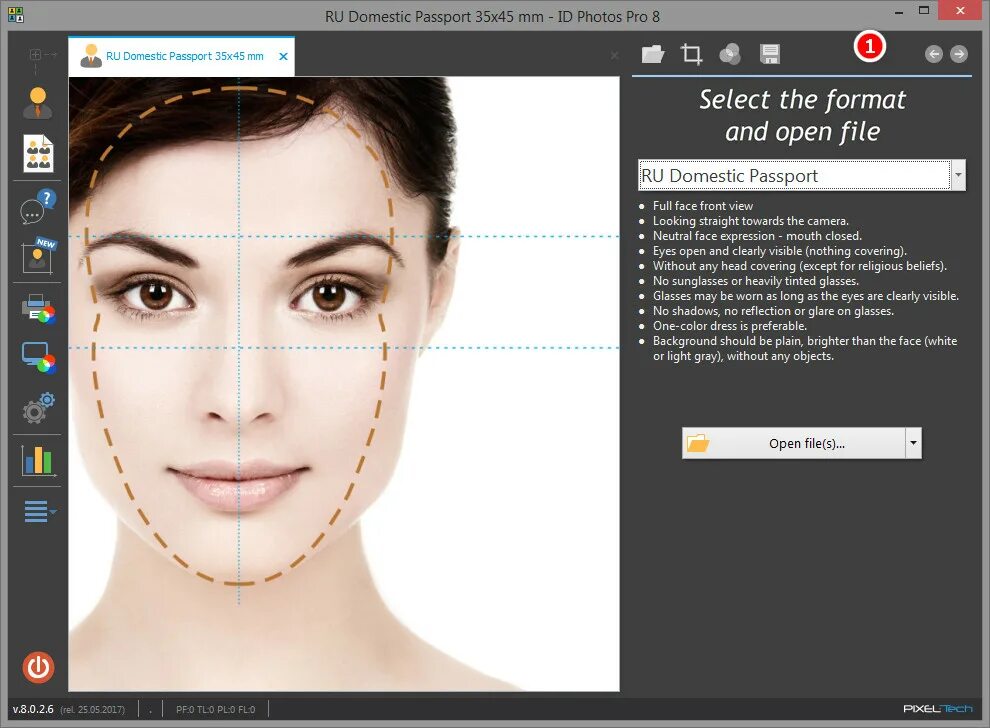Click 'No sunglasses or heavily tinted glasses' text

756,281
